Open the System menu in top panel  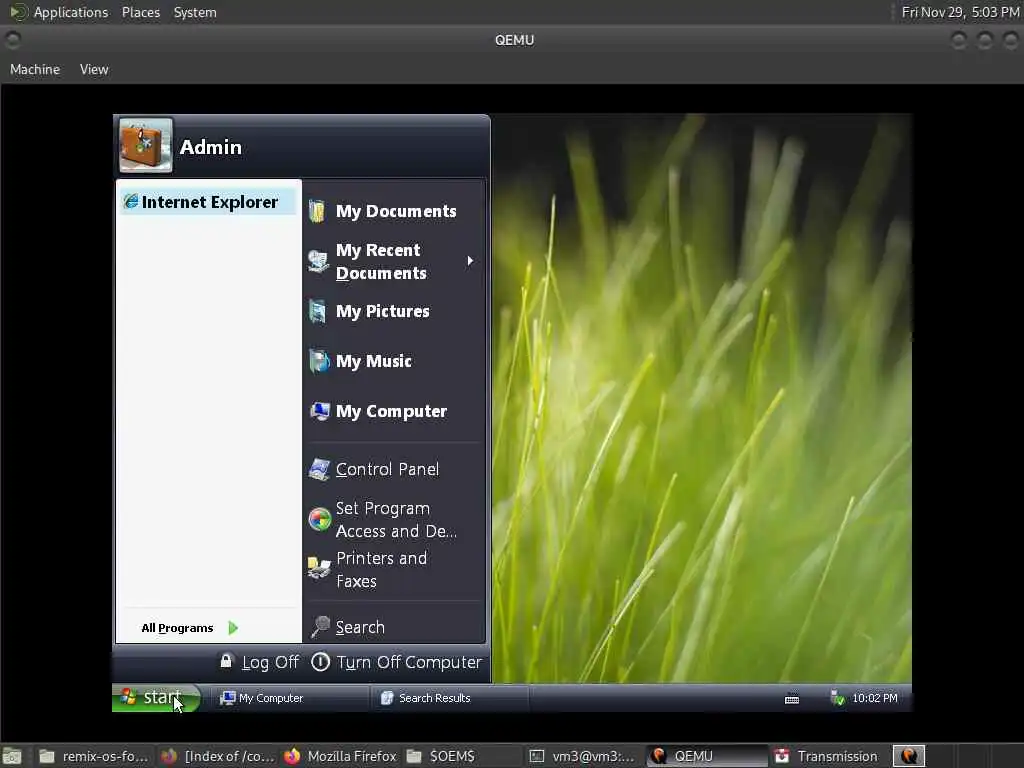tap(195, 12)
